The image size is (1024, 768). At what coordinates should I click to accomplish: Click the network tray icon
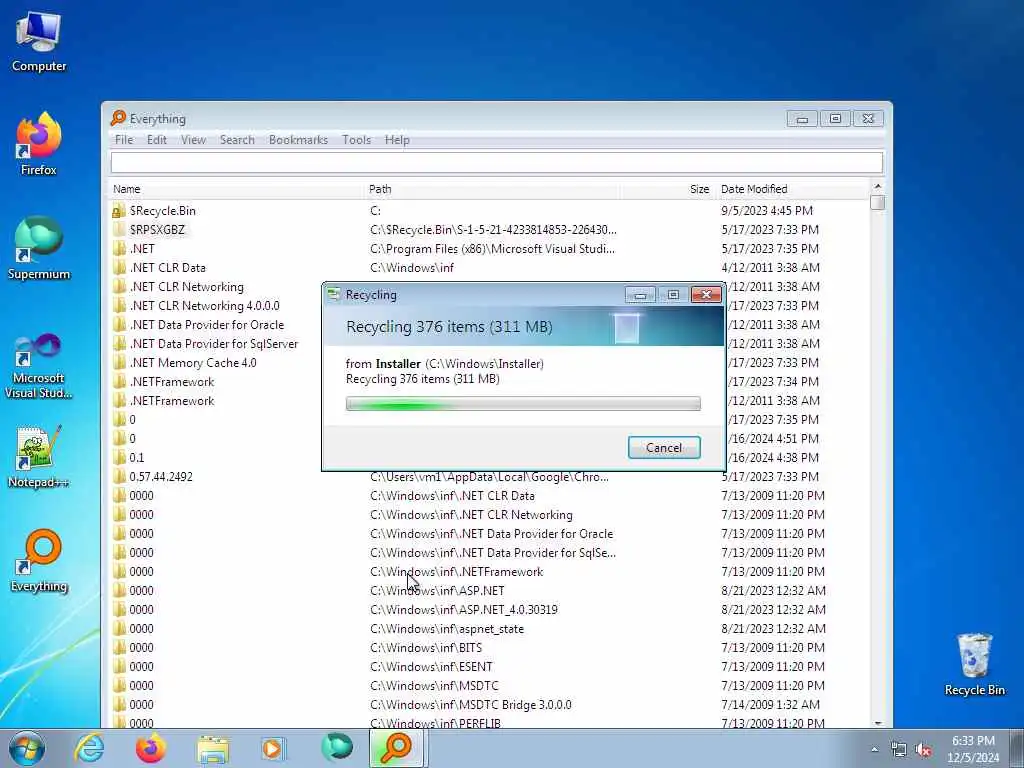(899, 750)
